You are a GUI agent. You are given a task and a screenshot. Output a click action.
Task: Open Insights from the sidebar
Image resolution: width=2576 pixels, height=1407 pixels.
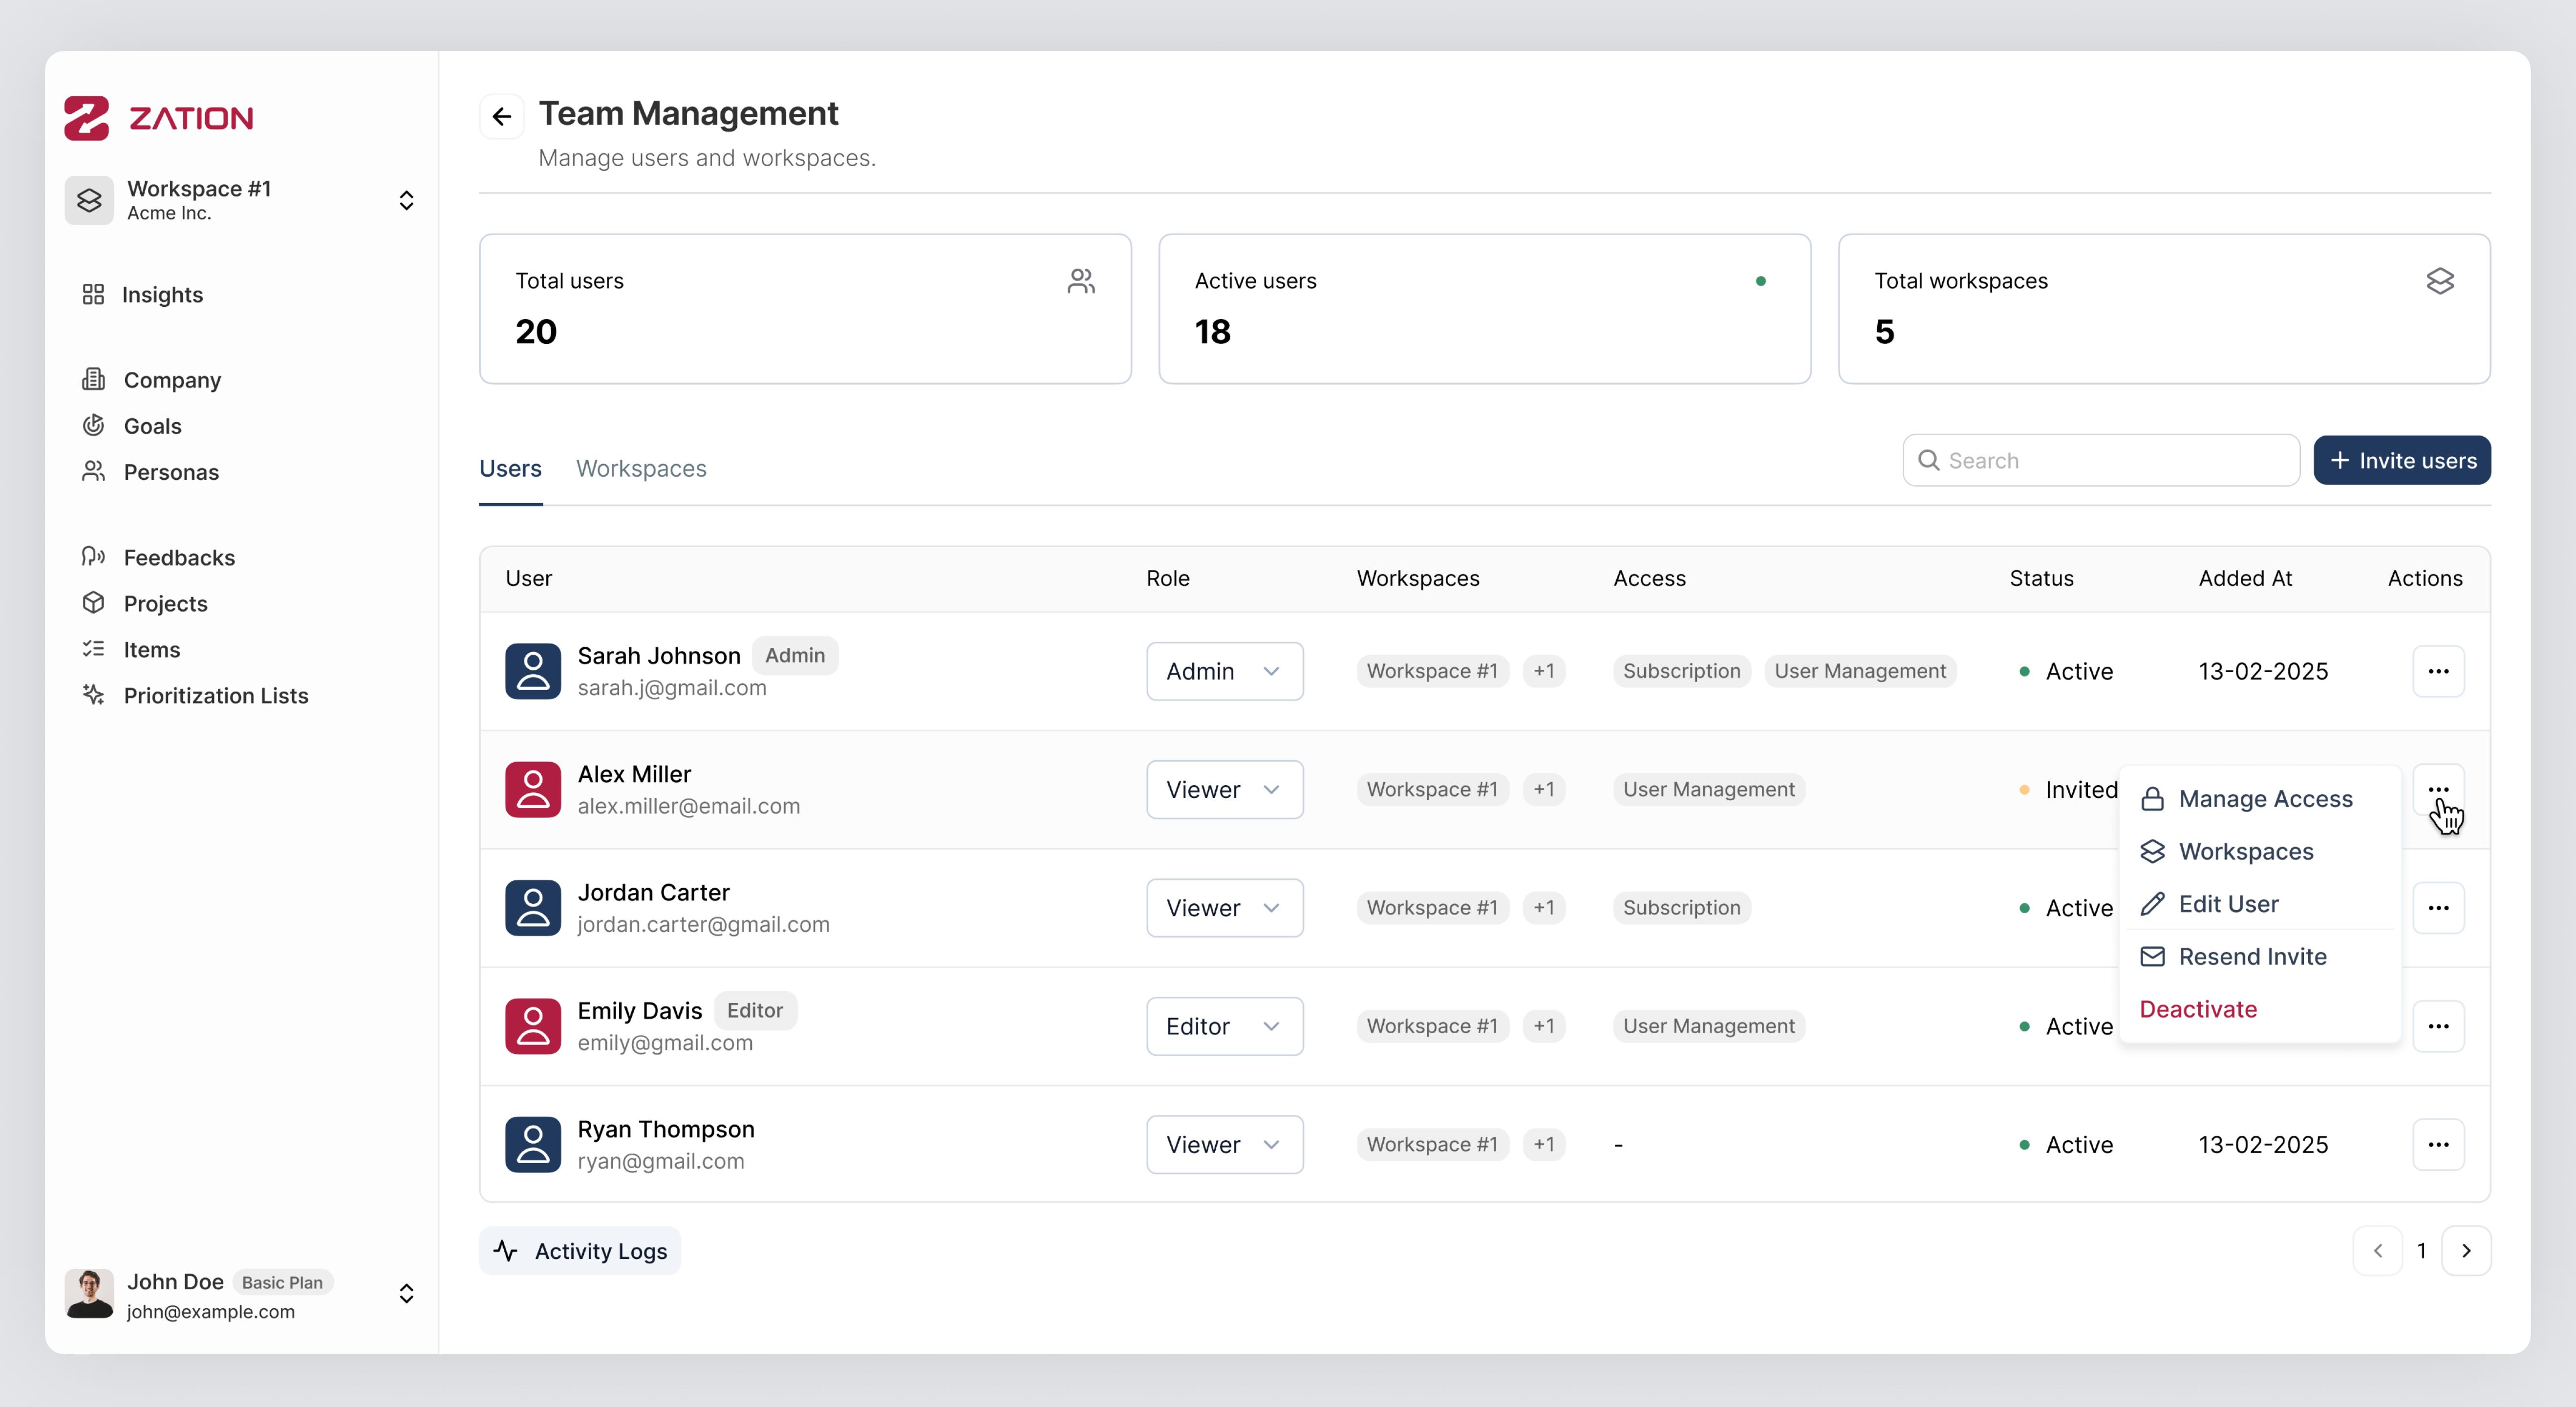click(161, 295)
